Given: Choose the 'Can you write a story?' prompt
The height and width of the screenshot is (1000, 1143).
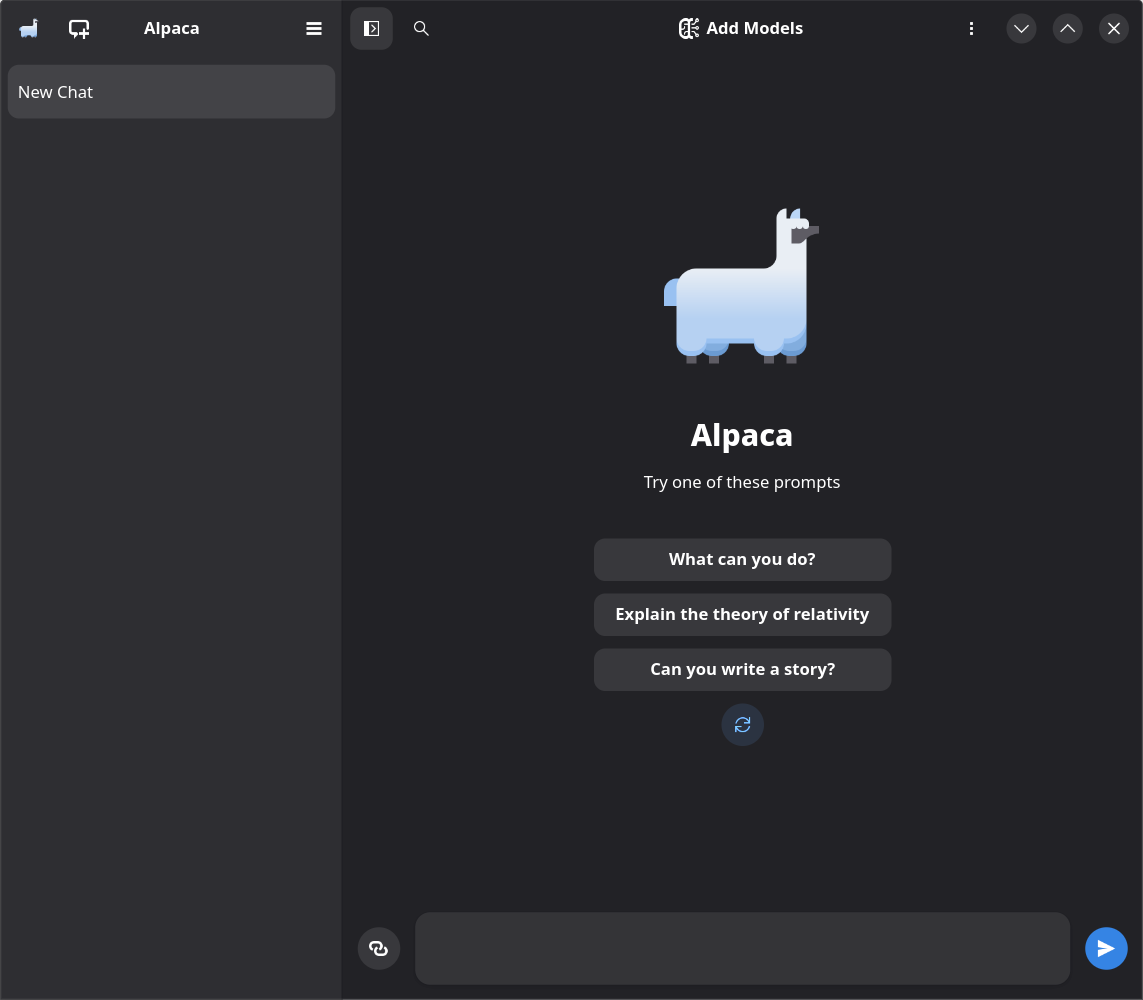Looking at the screenshot, I should 742,670.
